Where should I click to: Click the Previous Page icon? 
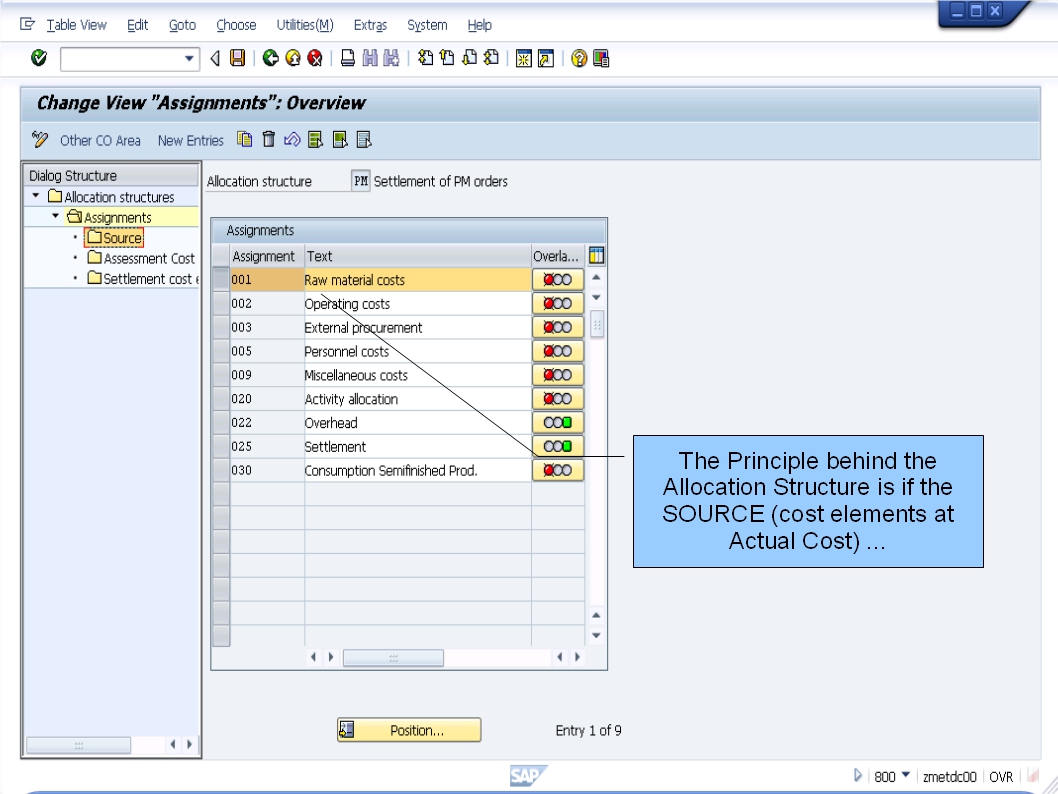click(447, 58)
